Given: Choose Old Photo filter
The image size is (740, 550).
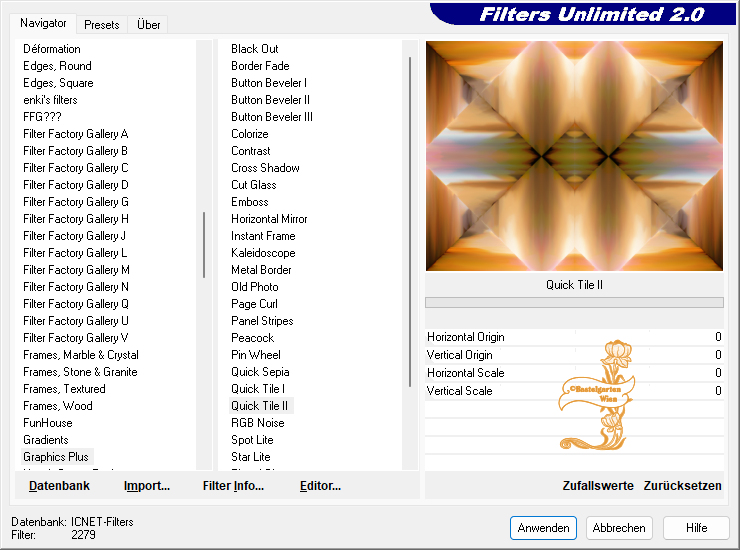Looking at the screenshot, I should [254, 287].
